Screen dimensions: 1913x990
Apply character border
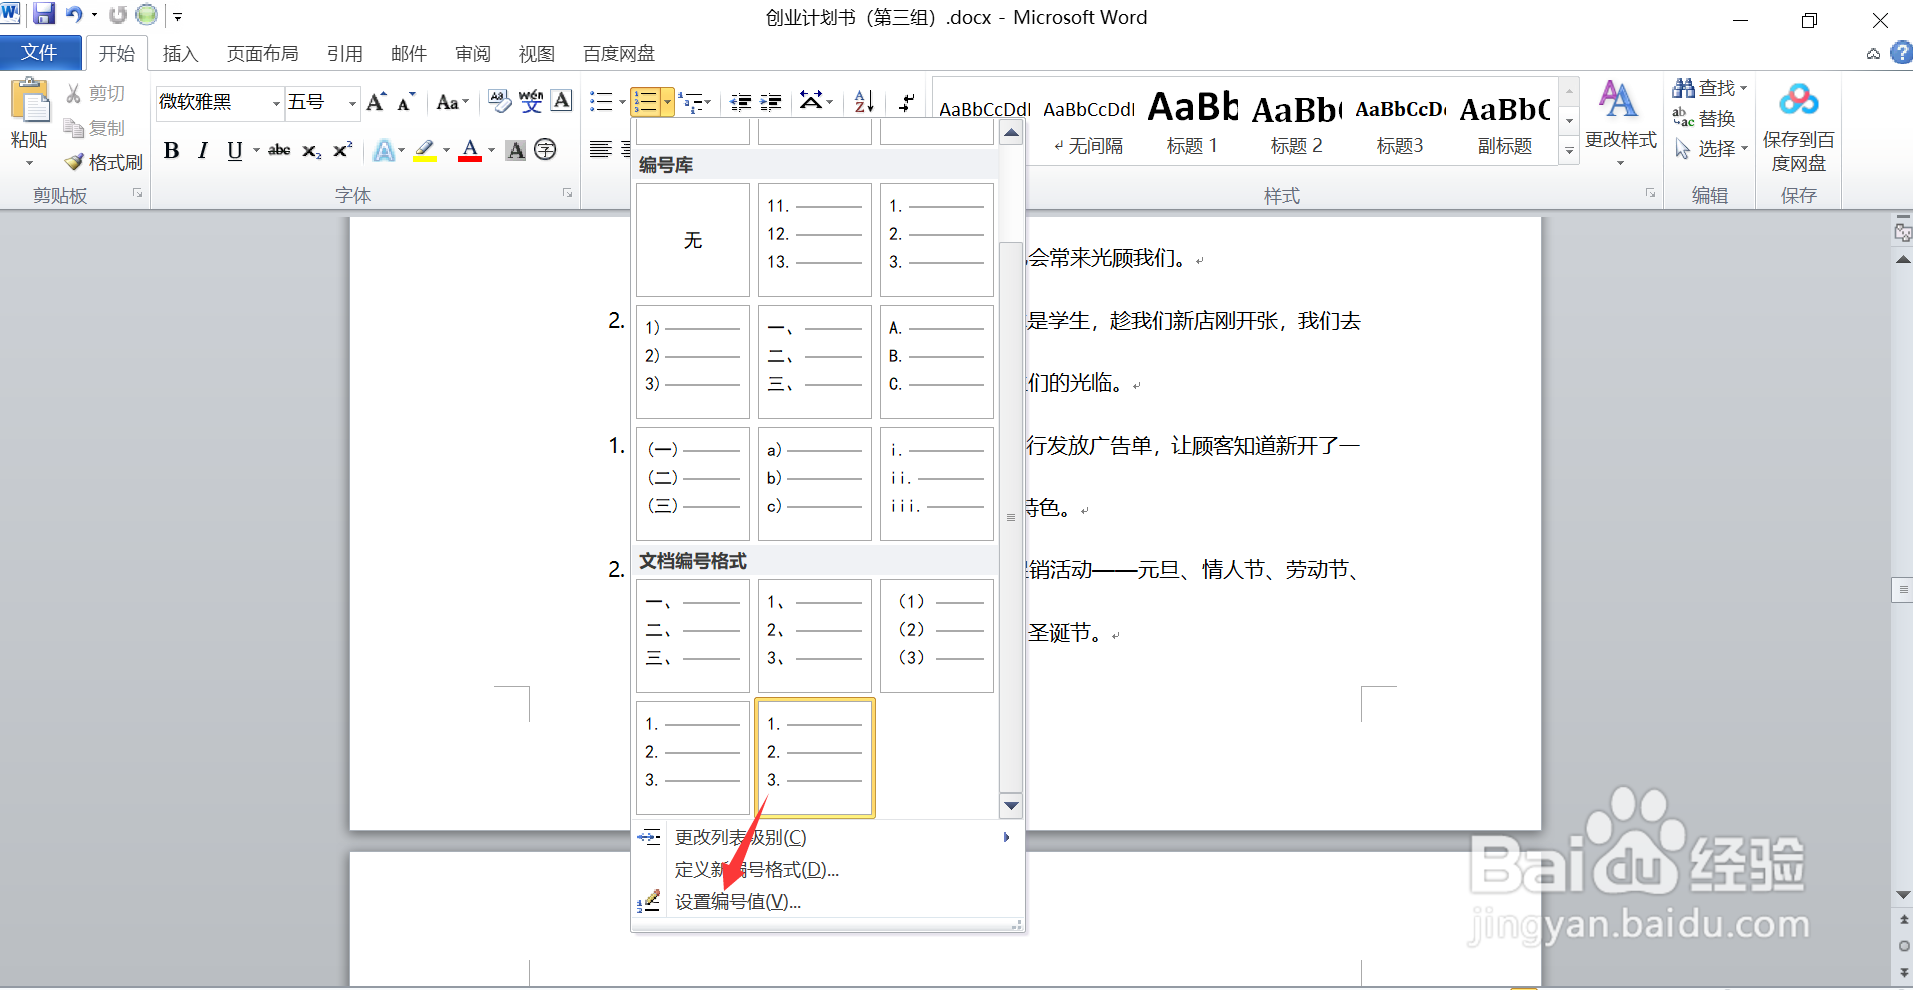coord(562,101)
